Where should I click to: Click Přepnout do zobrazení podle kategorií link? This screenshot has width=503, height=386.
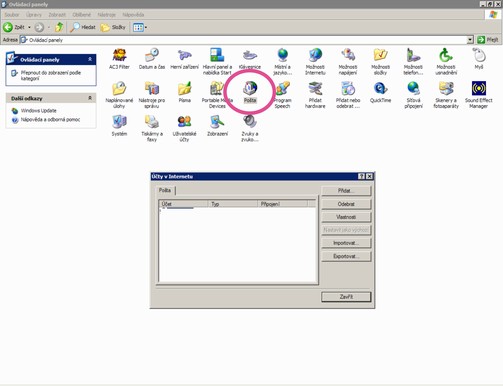[x=50, y=75]
